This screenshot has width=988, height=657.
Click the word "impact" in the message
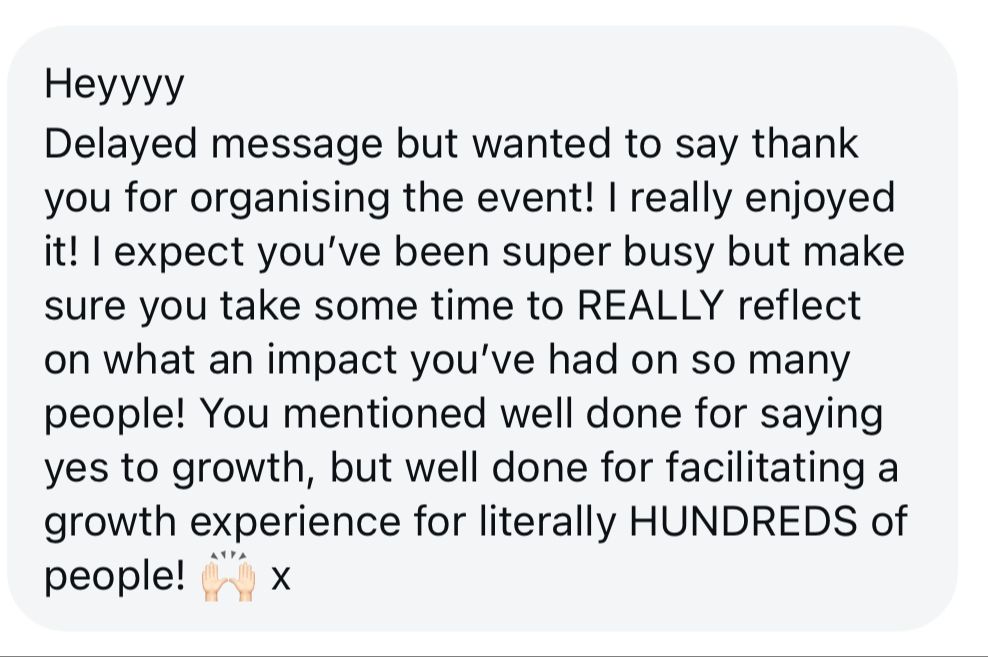click(x=333, y=362)
